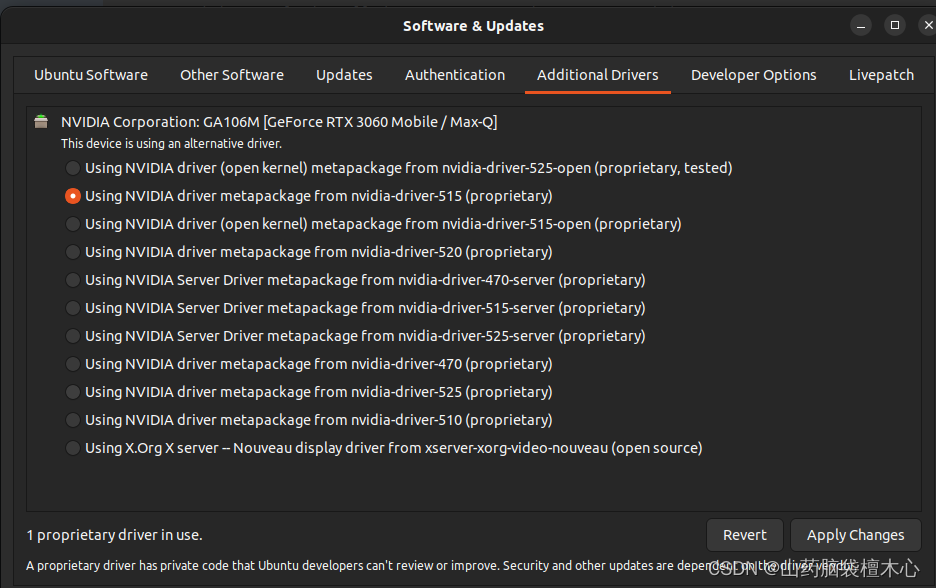Switch to the Livepatch tab
Image resolution: width=936 pixels, height=588 pixels.
coord(881,75)
